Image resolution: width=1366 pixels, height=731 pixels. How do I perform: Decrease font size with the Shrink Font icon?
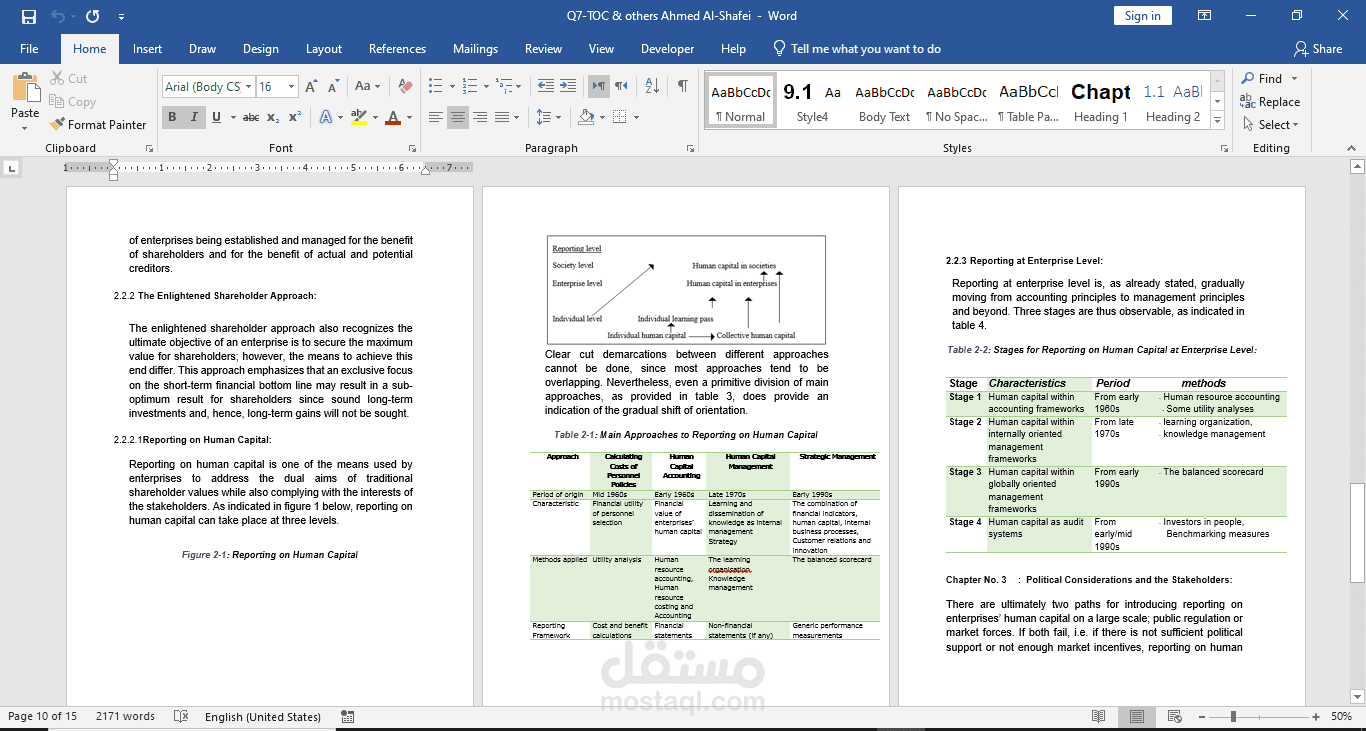click(335, 87)
